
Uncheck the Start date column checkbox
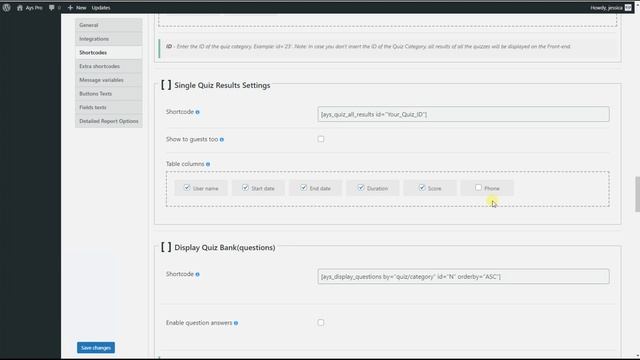(245, 188)
